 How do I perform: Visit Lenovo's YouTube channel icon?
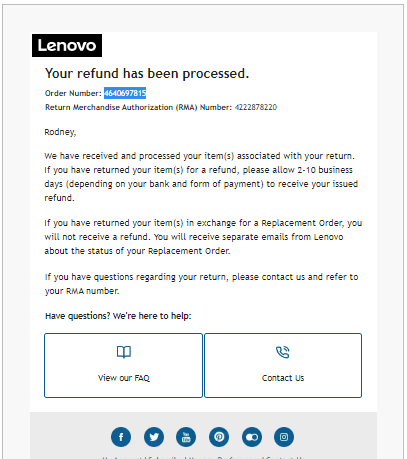[186, 437]
